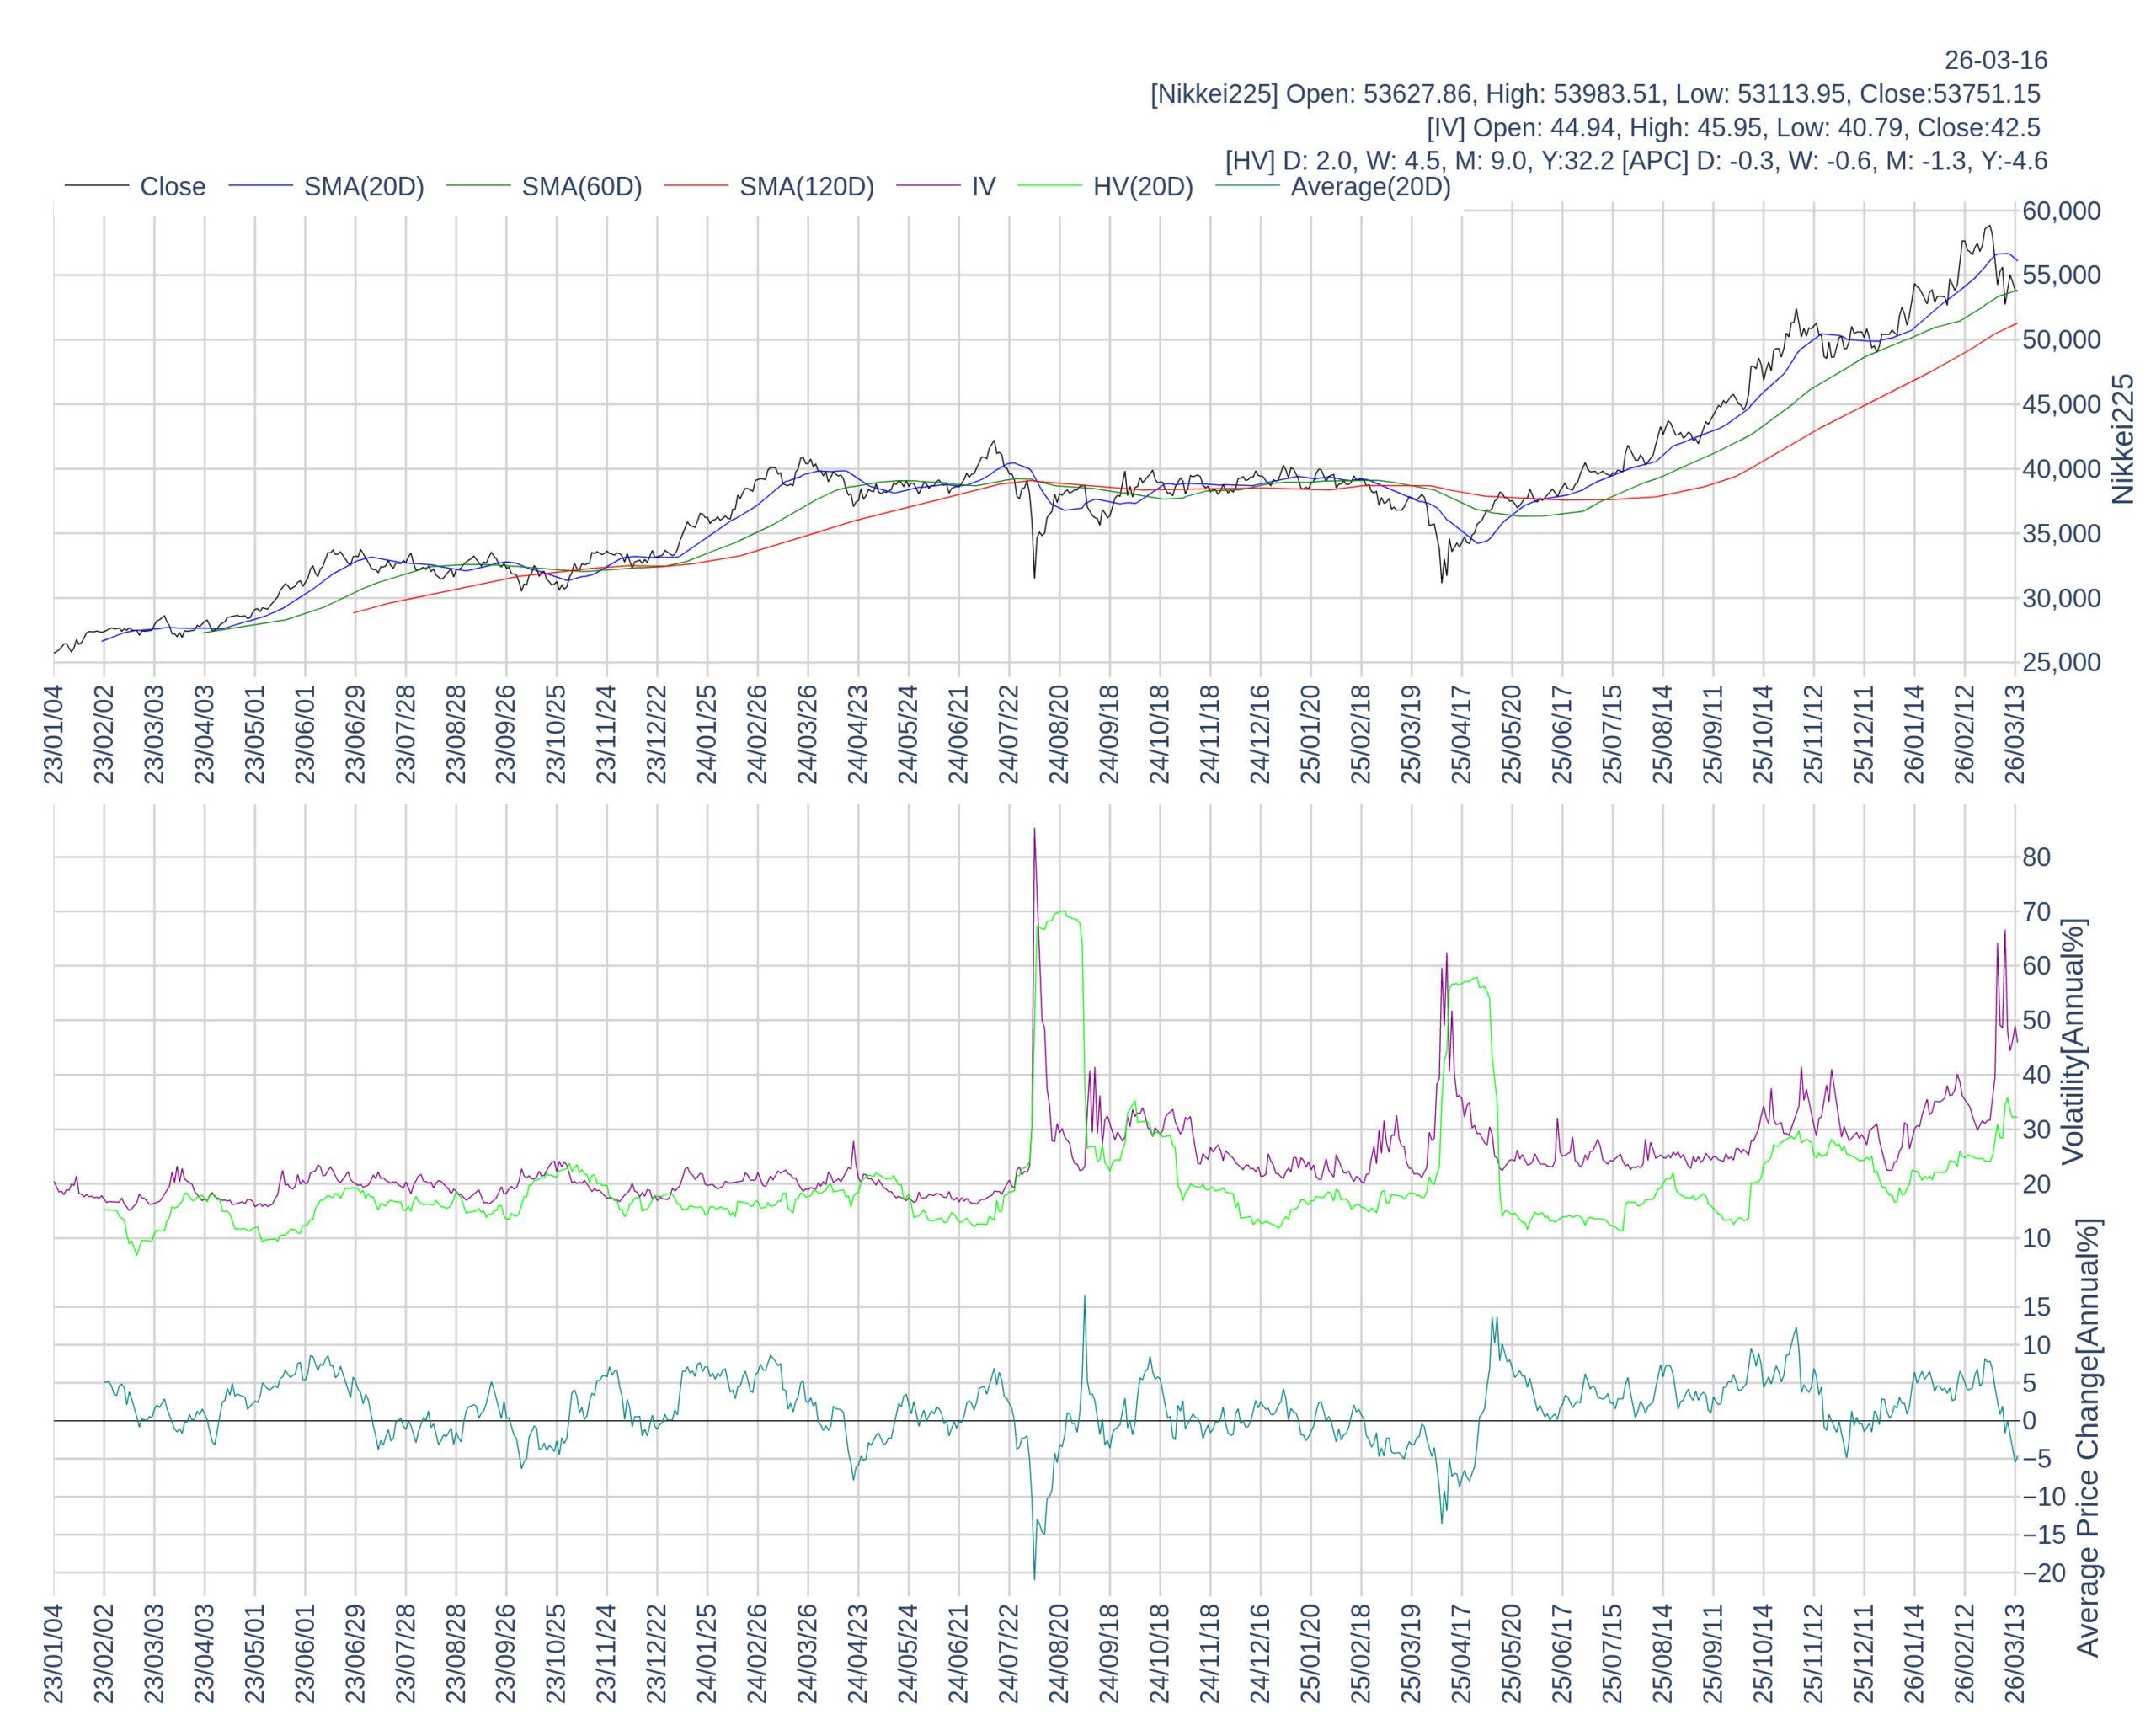Click the Nikkei225 y-axis title
Screen dimensions: 2156x1725
(2122, 439)
